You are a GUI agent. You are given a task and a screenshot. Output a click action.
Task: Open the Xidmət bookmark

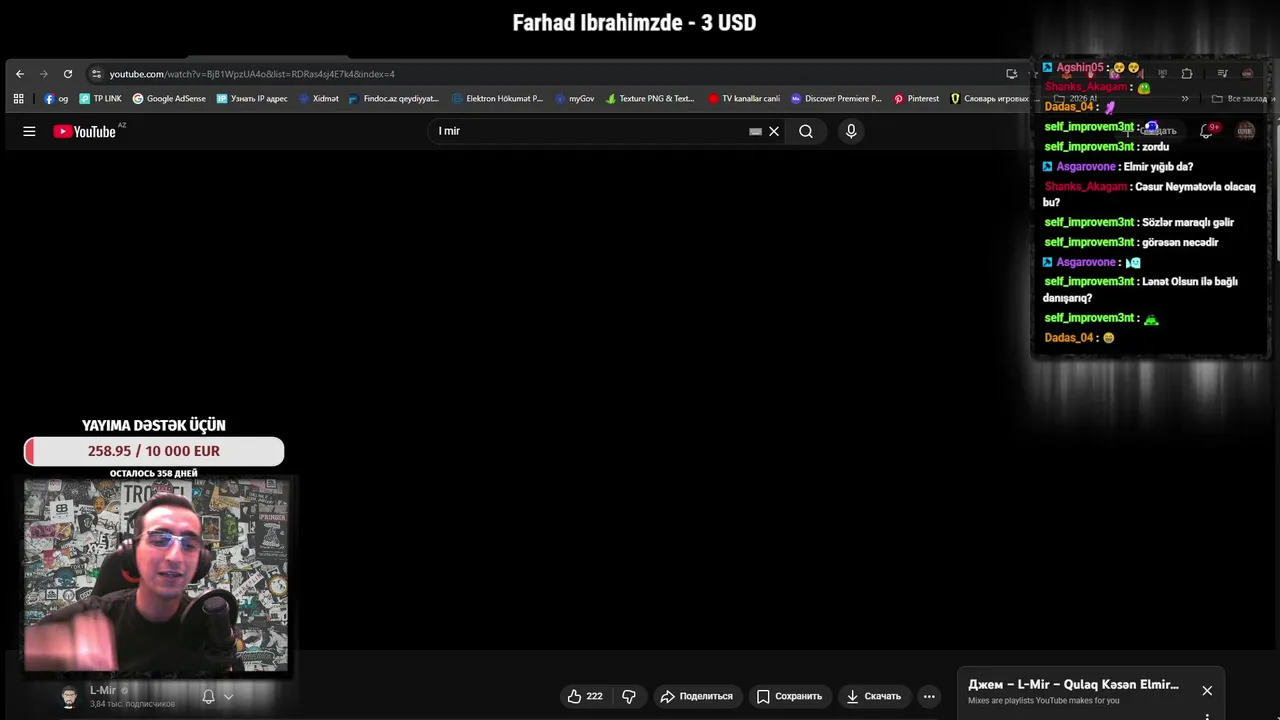click(x=319, y=99)
